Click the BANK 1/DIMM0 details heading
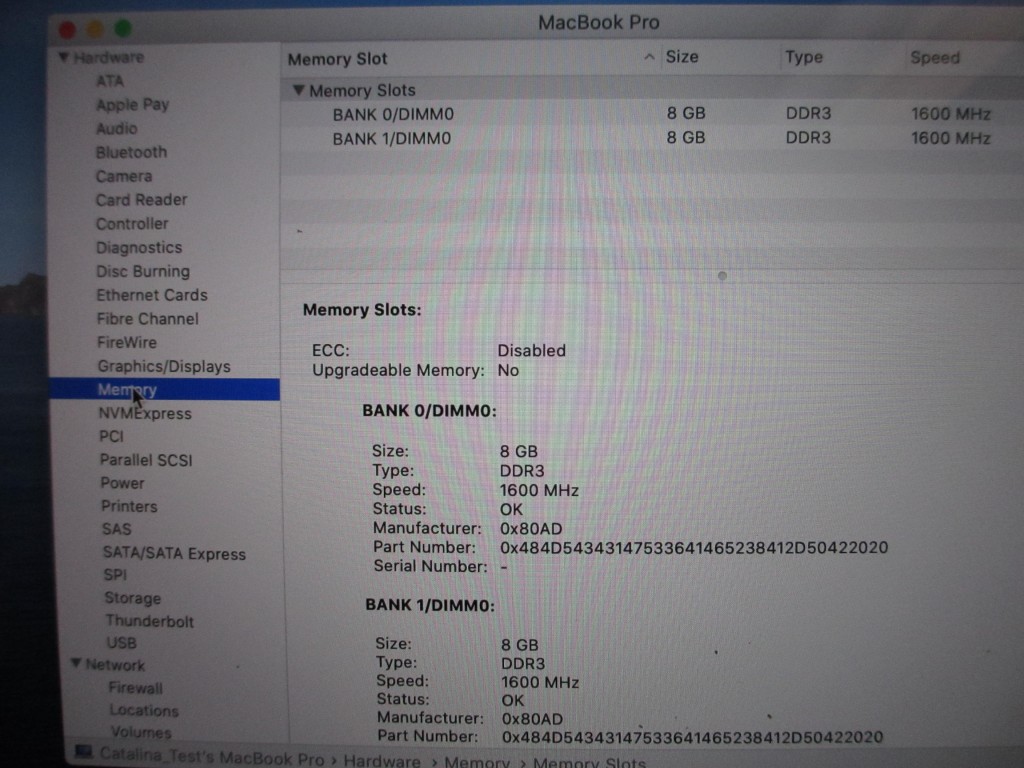1024x768 pixels. [x=430, y=605]
